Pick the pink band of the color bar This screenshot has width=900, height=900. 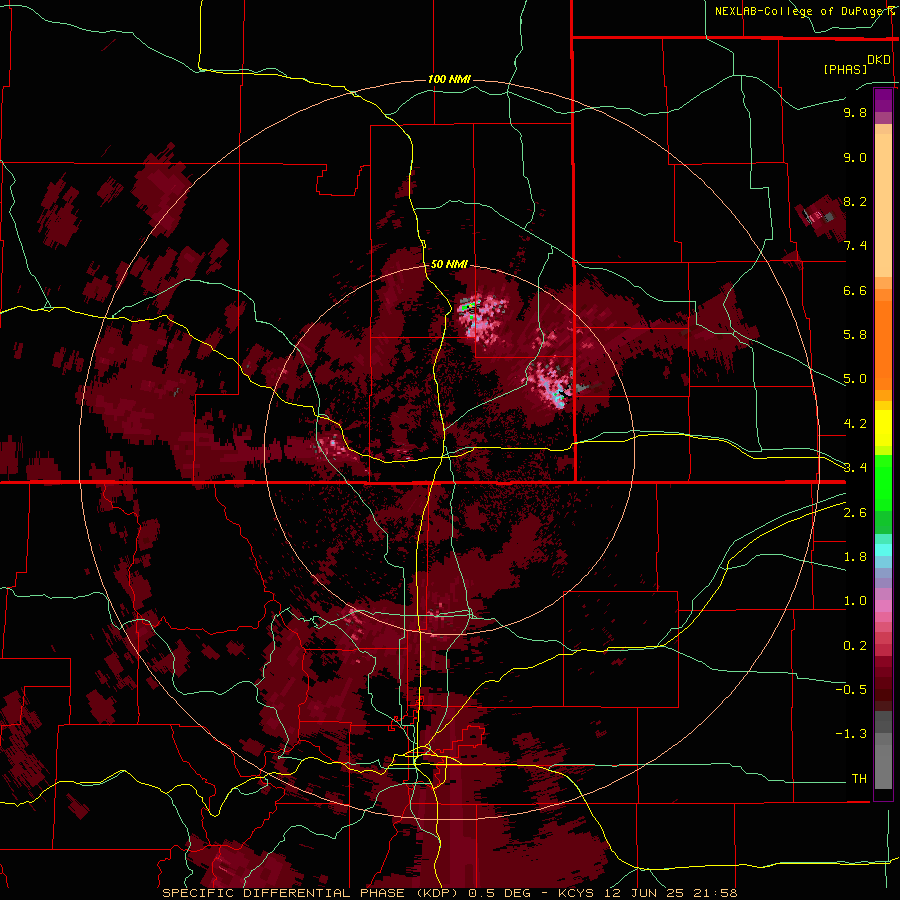click(x=883, y=606)
